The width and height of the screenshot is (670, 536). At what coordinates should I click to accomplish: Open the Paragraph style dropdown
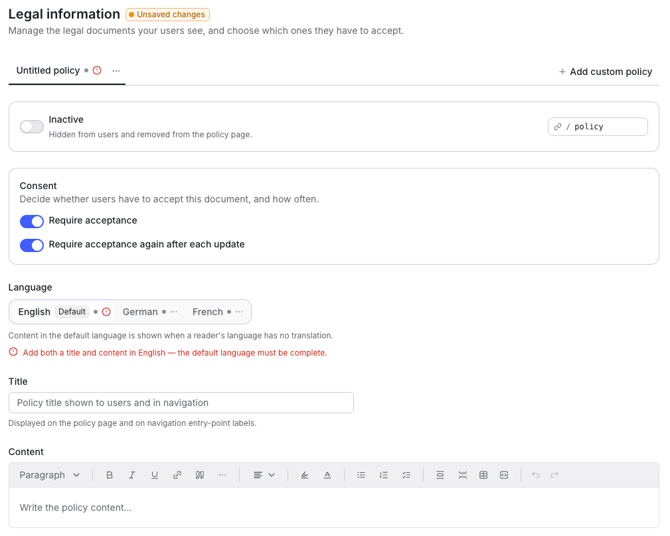50,475
